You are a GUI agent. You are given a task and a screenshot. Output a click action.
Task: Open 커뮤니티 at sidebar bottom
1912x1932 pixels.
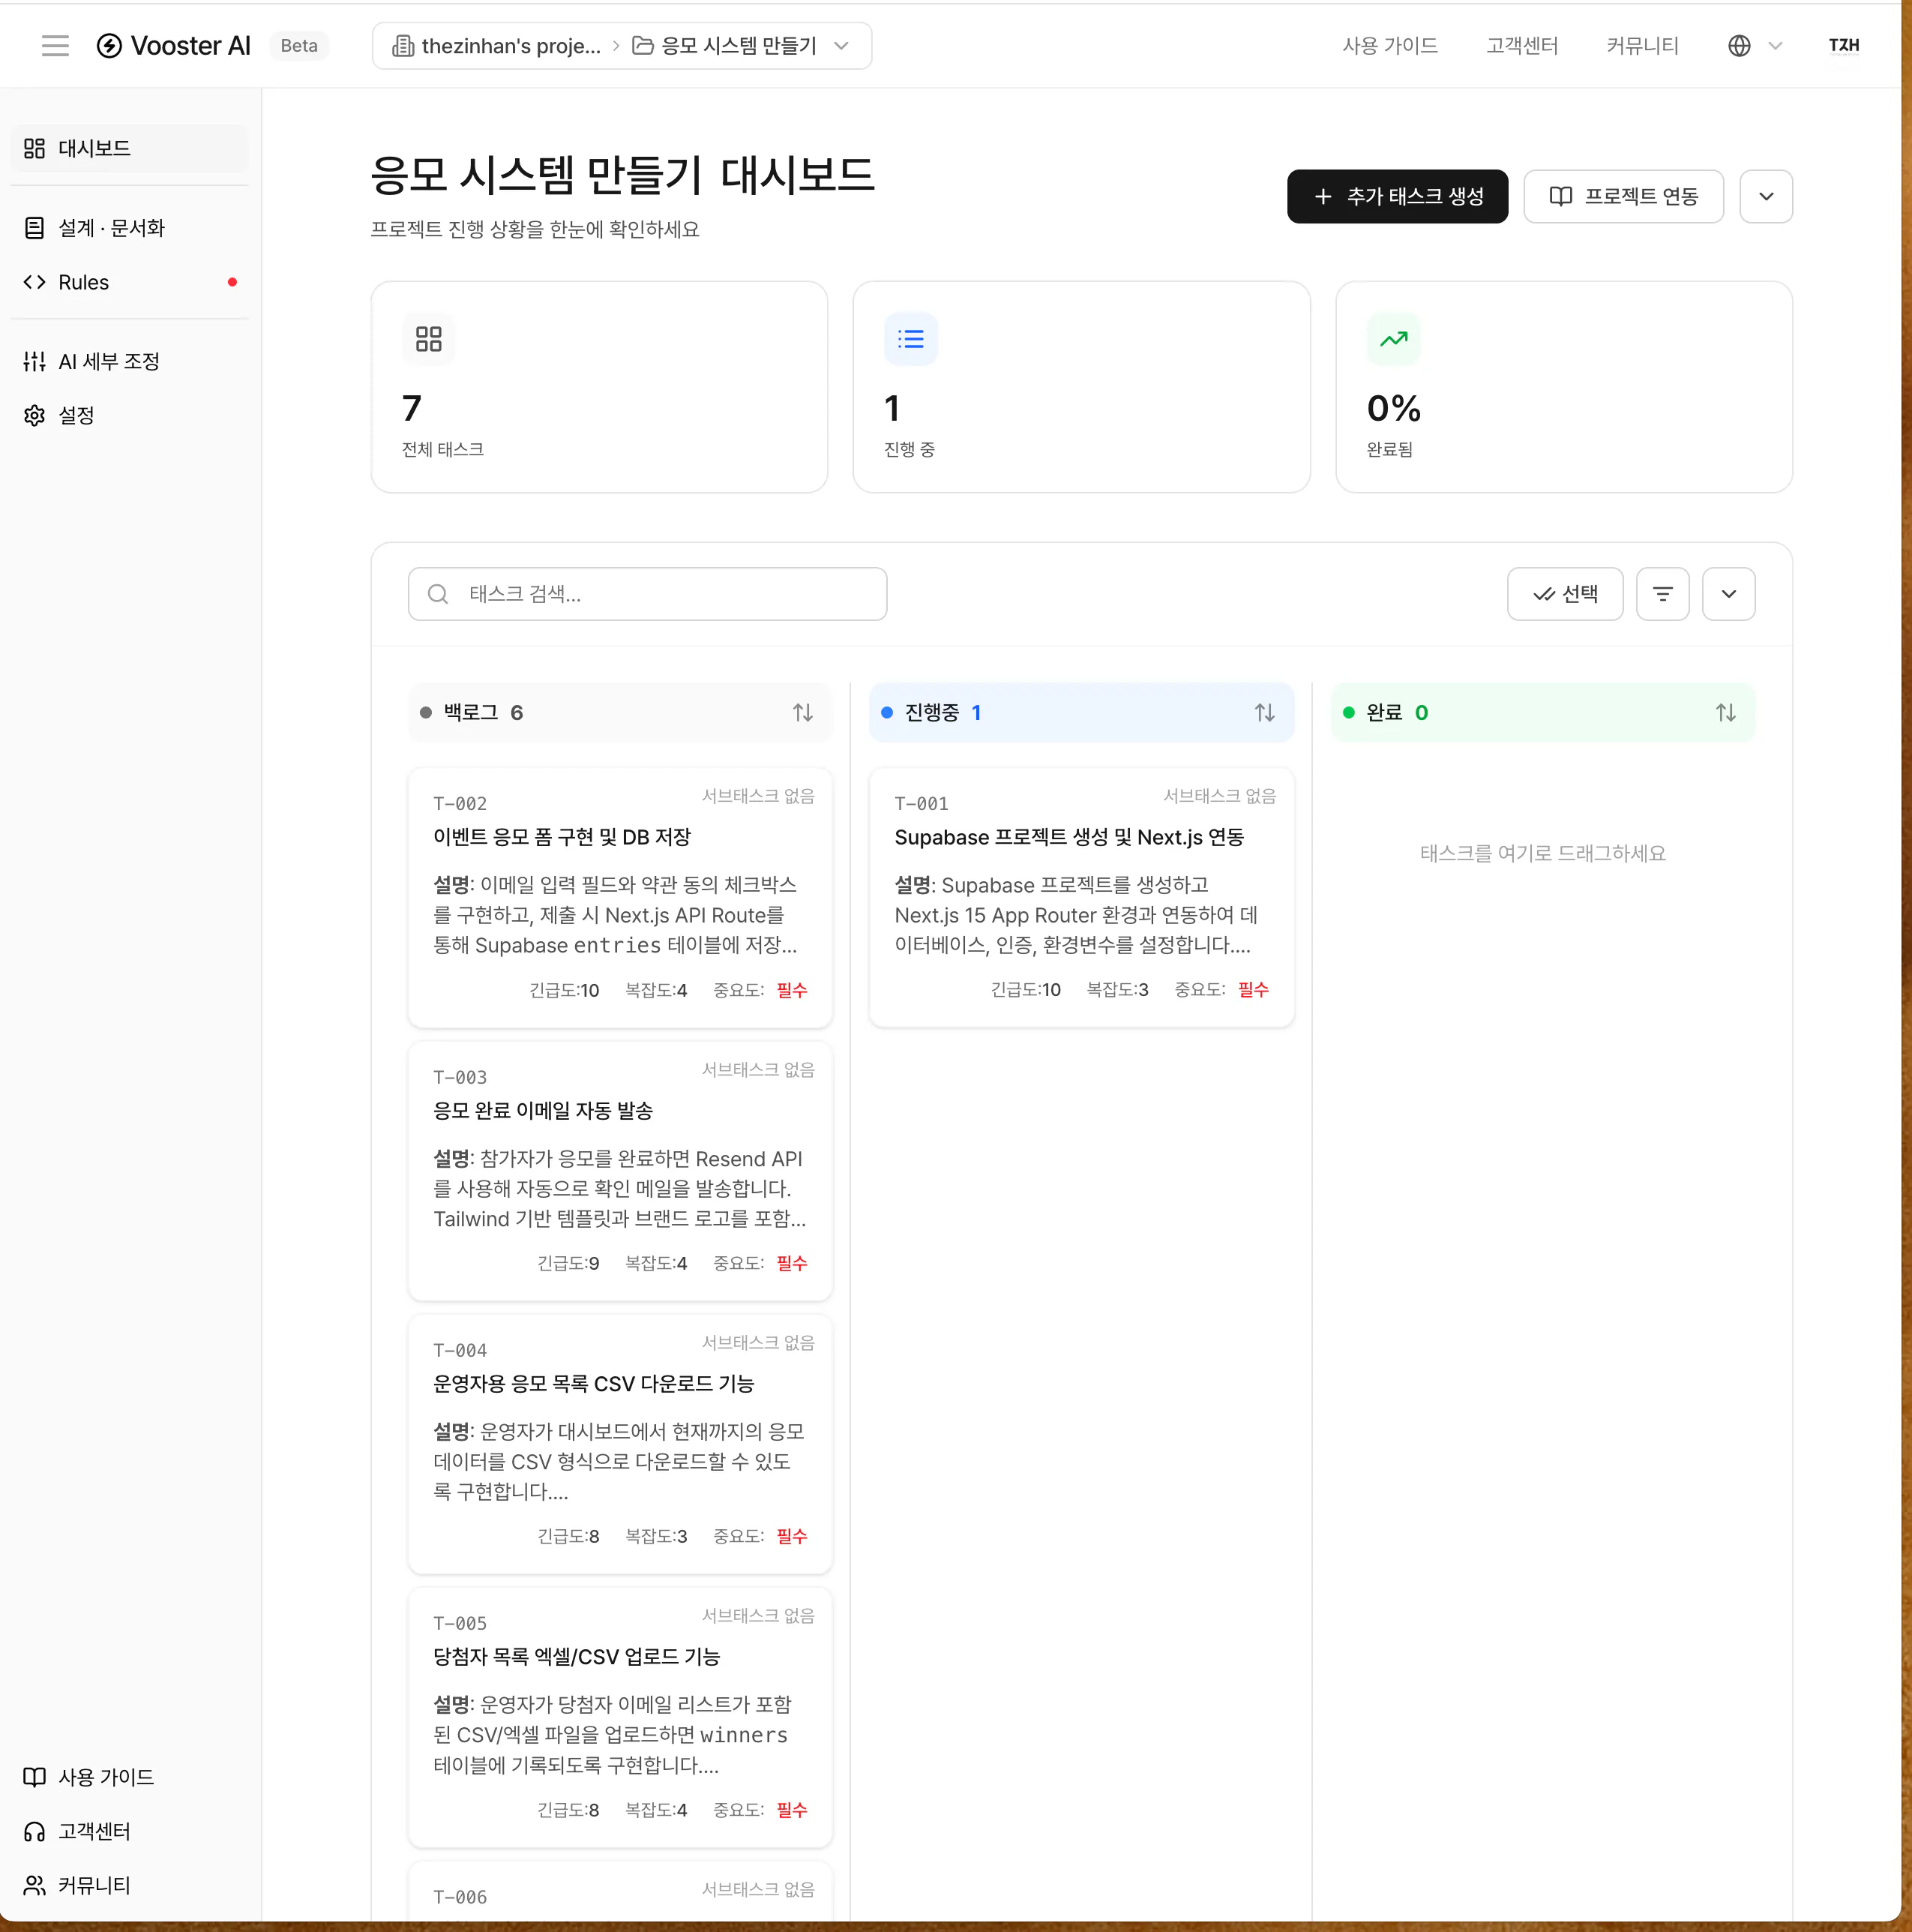pyautogui.click(x=130, y=1885)
